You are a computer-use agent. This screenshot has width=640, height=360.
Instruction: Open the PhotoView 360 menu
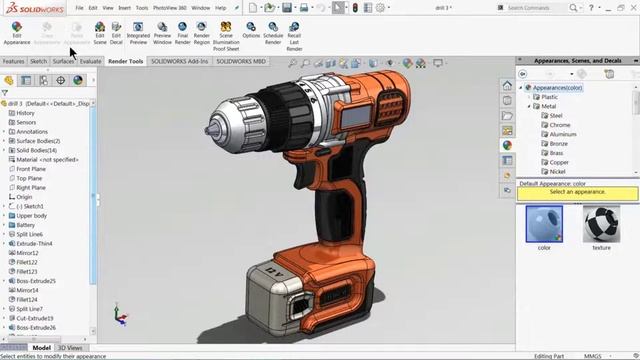pos(170,8)
